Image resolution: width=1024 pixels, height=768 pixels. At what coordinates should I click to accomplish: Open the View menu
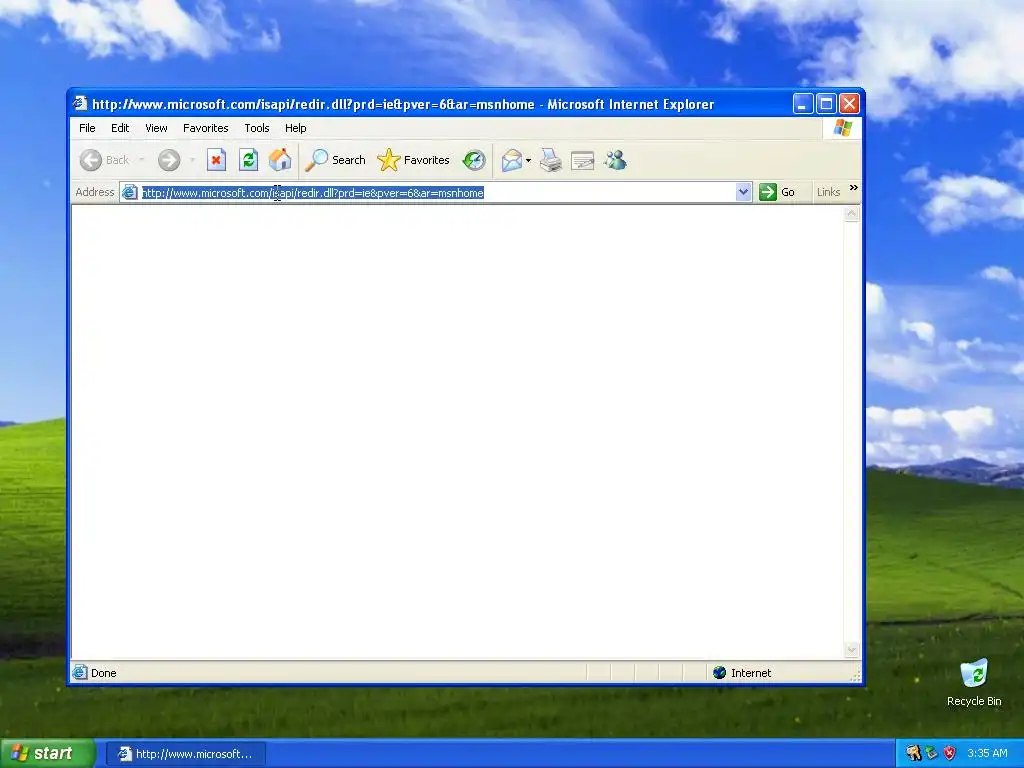pos(156,128)
